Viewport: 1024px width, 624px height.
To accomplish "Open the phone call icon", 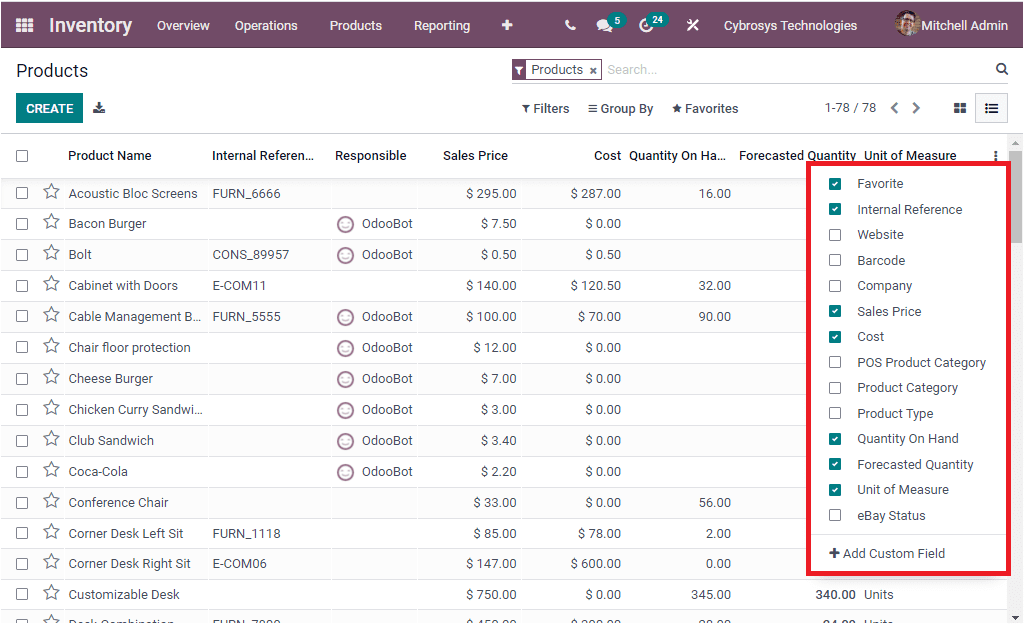I will point(569,25).
